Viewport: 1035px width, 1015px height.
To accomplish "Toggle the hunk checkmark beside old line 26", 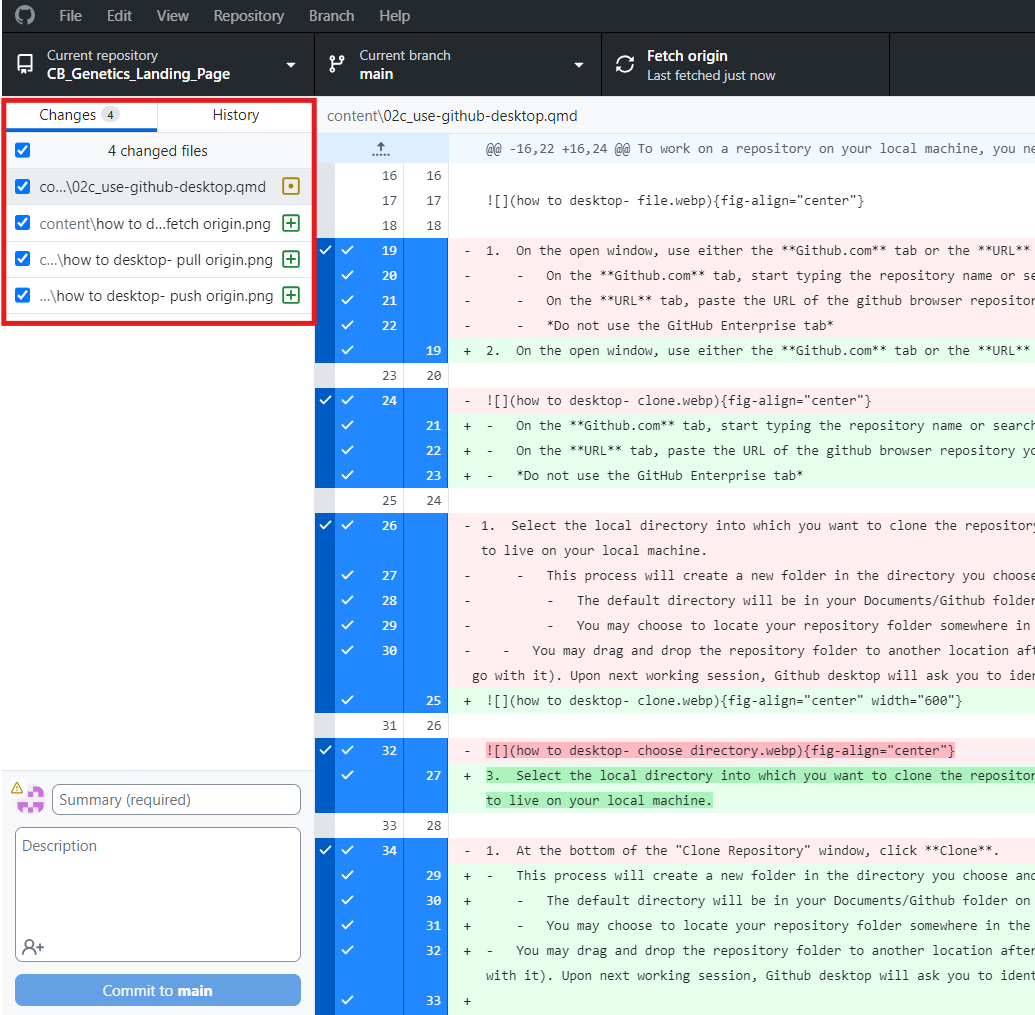I will coord(325,525).
